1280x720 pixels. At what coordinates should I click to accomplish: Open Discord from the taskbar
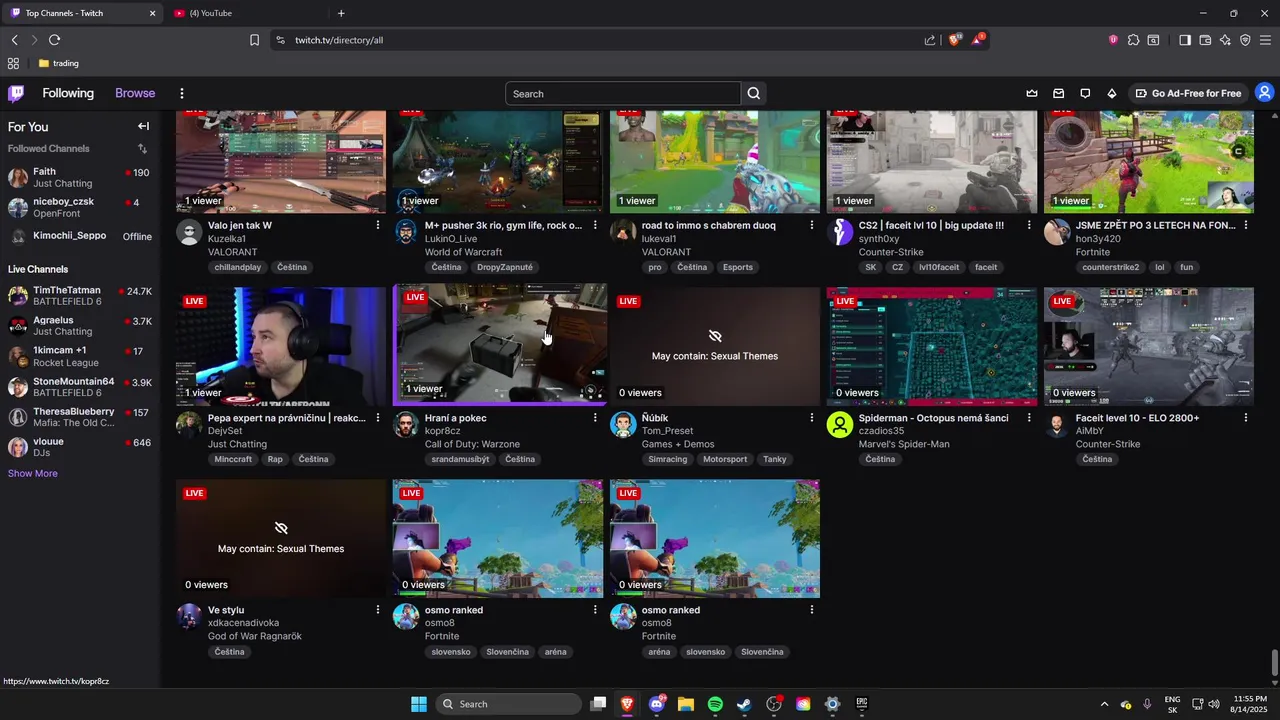(657, 704)
